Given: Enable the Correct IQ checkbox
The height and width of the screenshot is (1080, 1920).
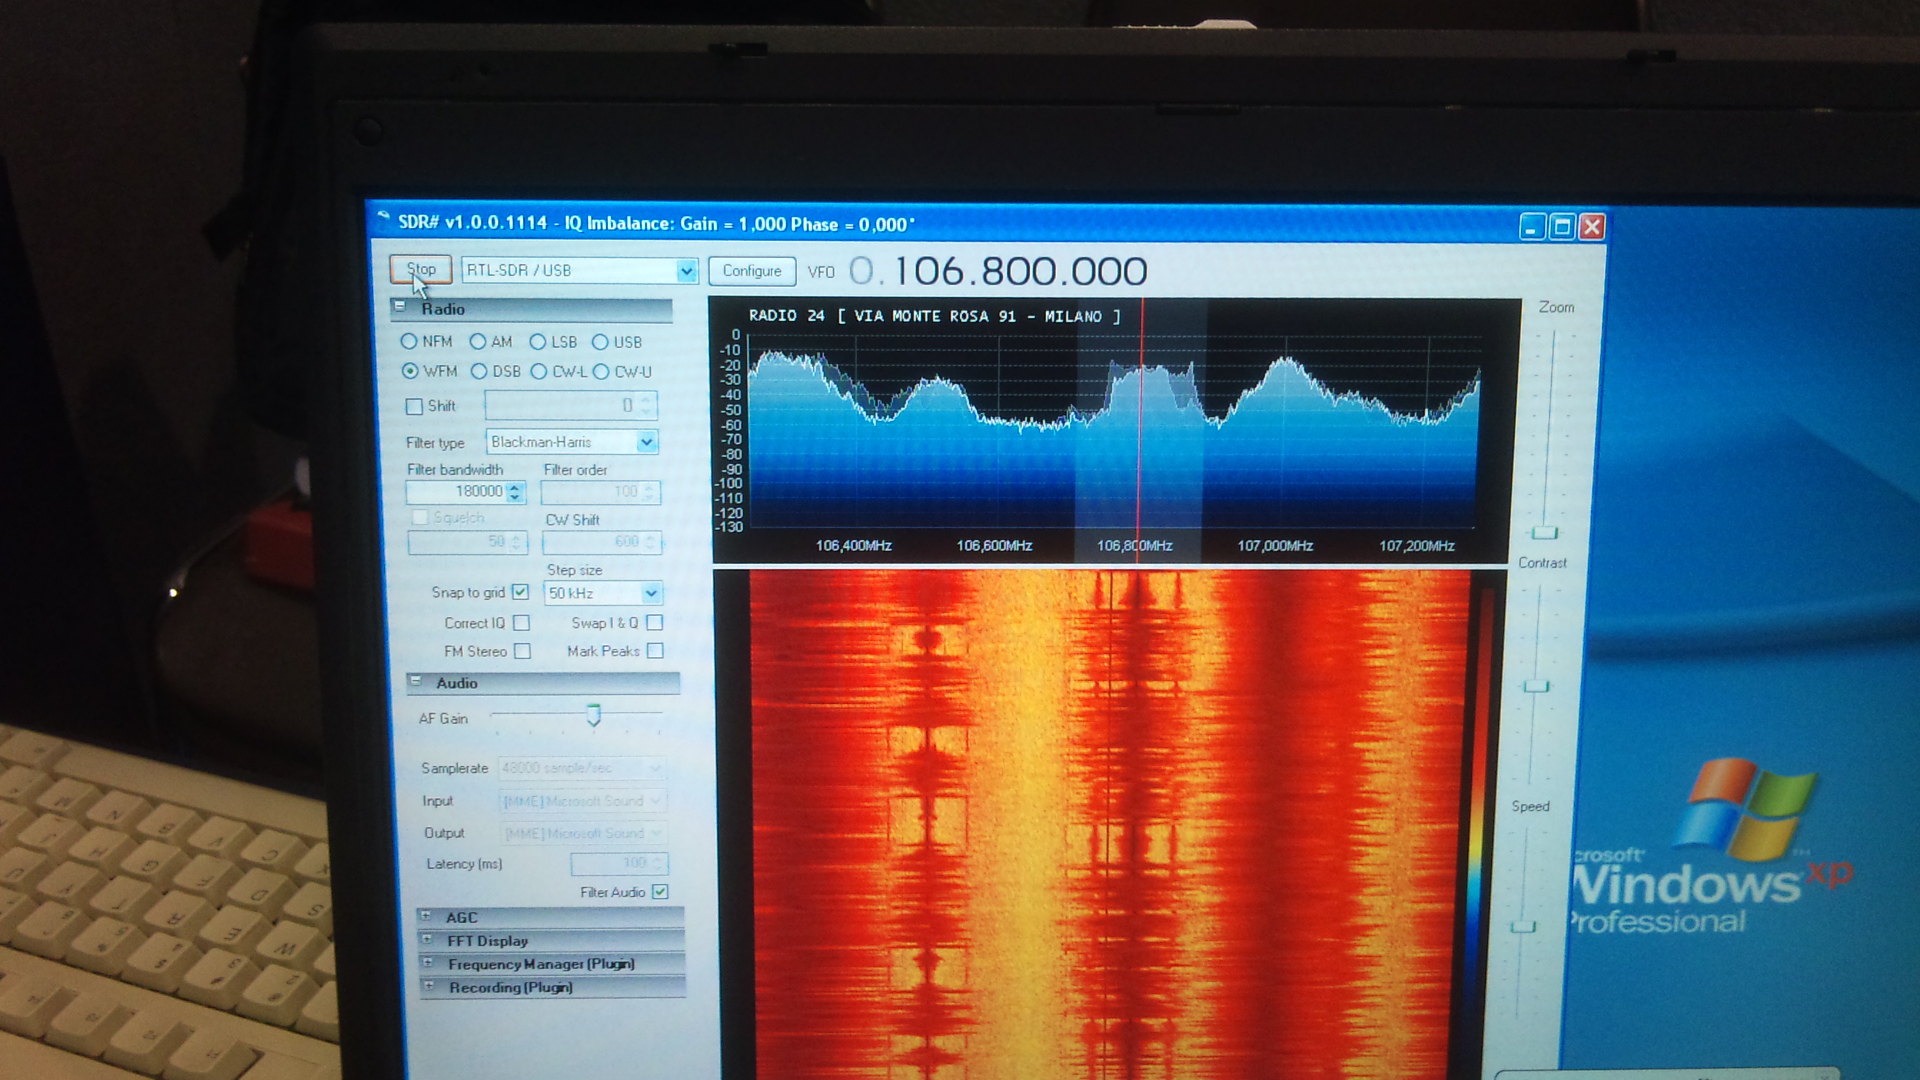Looking at the screenshot, I should 521,623.
